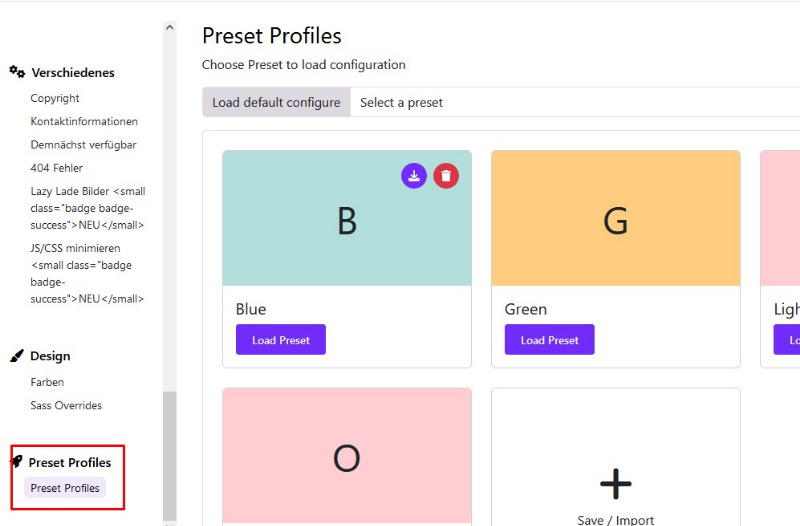Viewport: 800px width, 526px height.
Task: Collapse the Design section heading
Action: click(x=50, y=356)
